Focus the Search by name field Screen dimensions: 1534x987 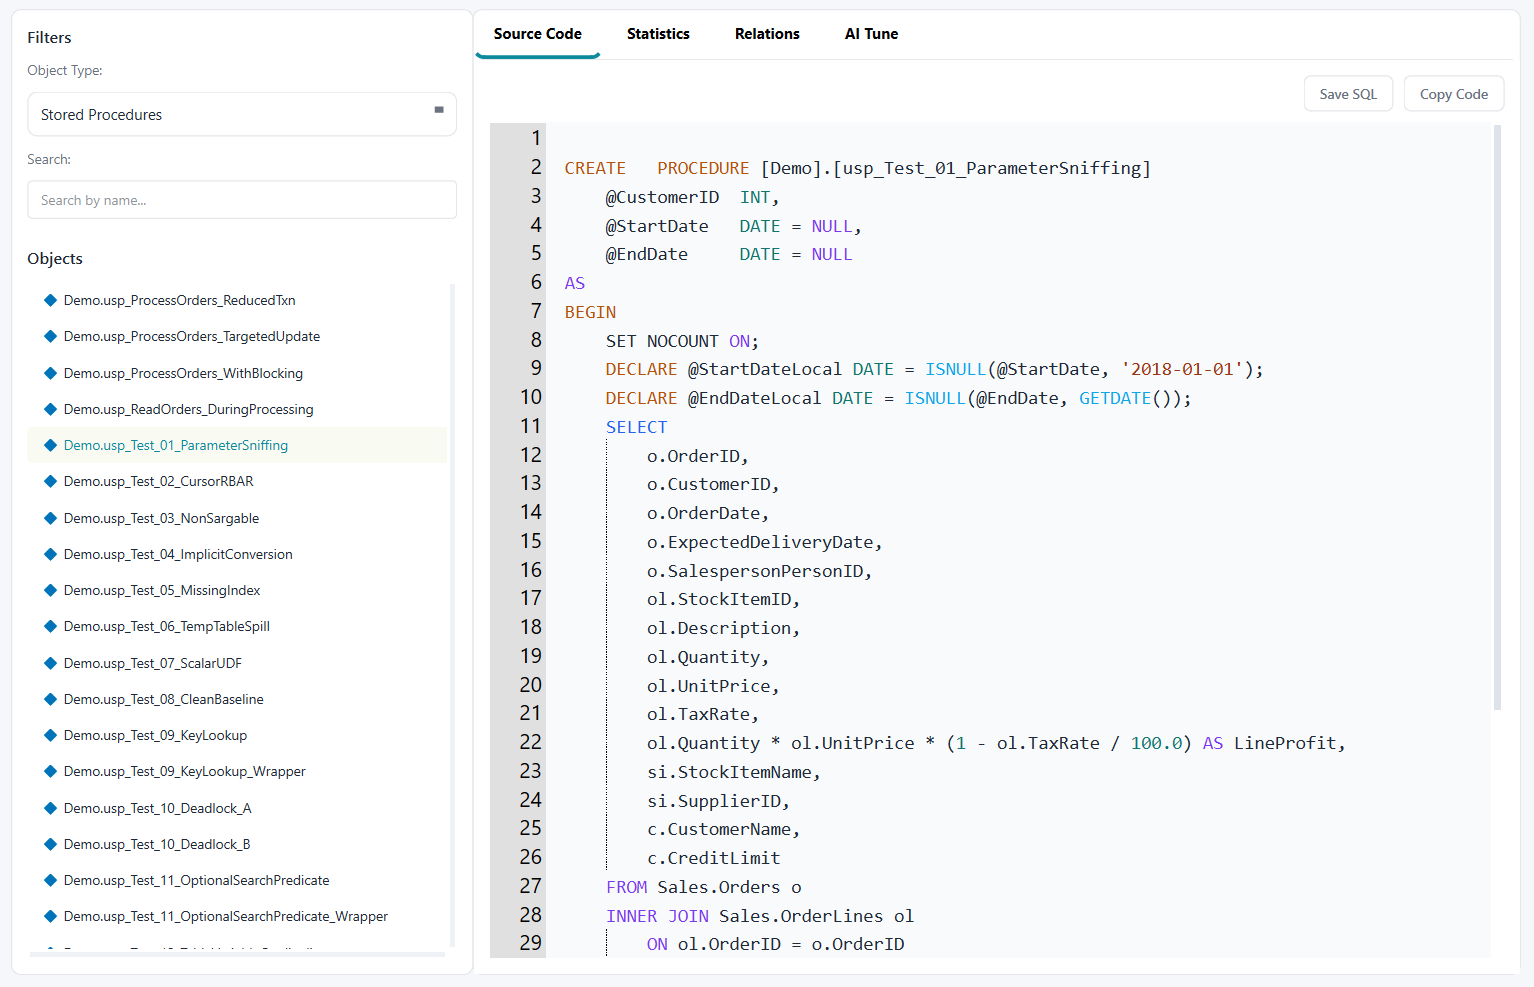(x=242, y=200)
